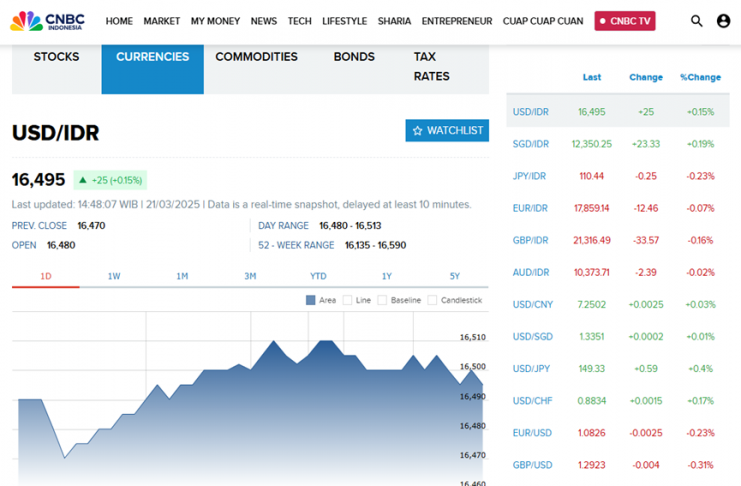Screen dimensions: 741x486
Task: Click the green up-arrow change indicator
Action: click(83, 181)
